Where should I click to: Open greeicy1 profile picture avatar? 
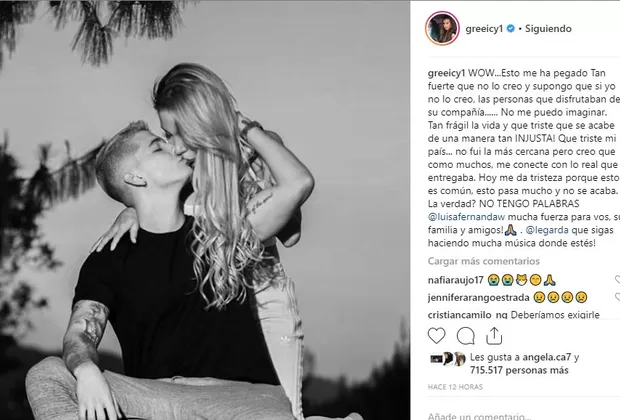(x=442, y=28)
